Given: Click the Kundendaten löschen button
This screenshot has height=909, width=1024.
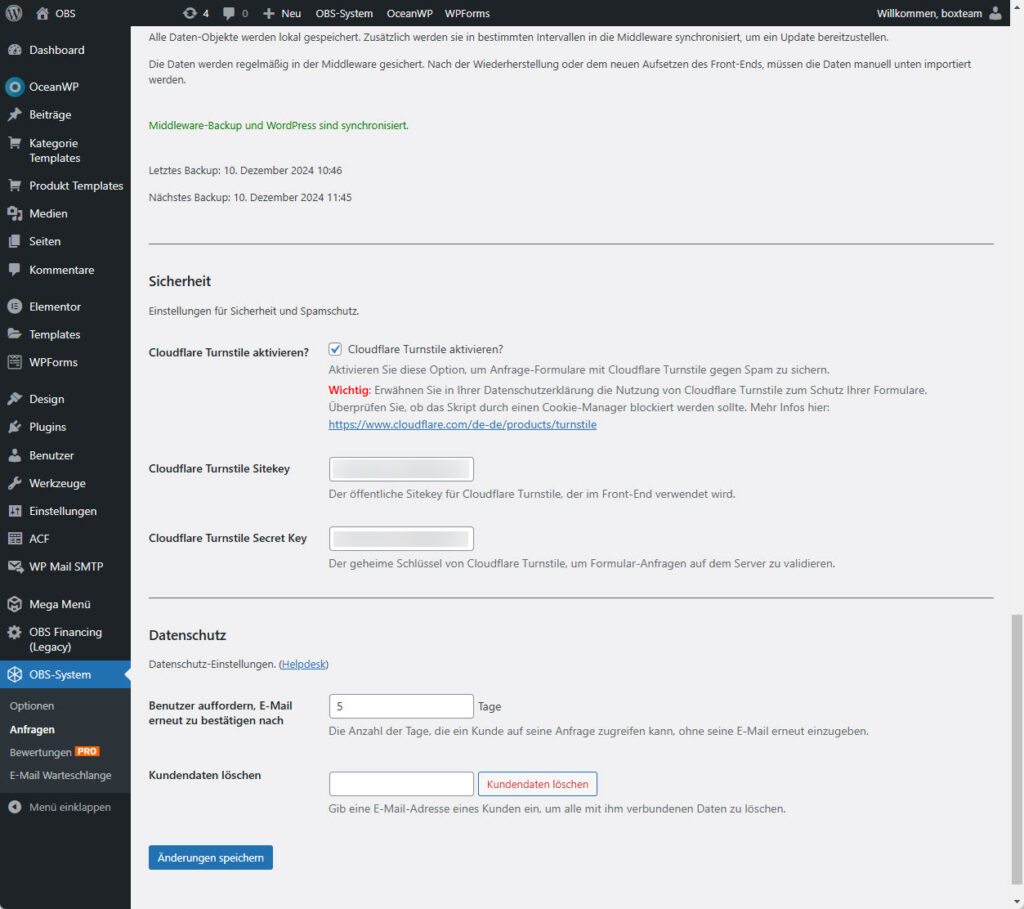Looking at the screenshot, I should (x=537, y=784).
